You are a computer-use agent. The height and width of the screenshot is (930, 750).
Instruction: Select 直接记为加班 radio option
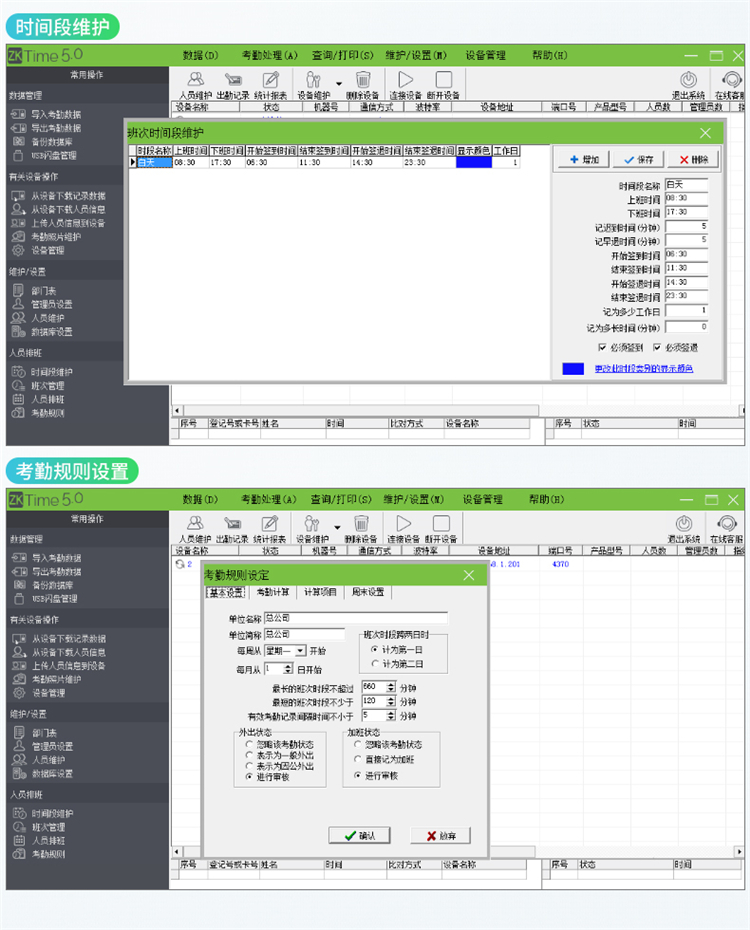(x=358, y=759)
